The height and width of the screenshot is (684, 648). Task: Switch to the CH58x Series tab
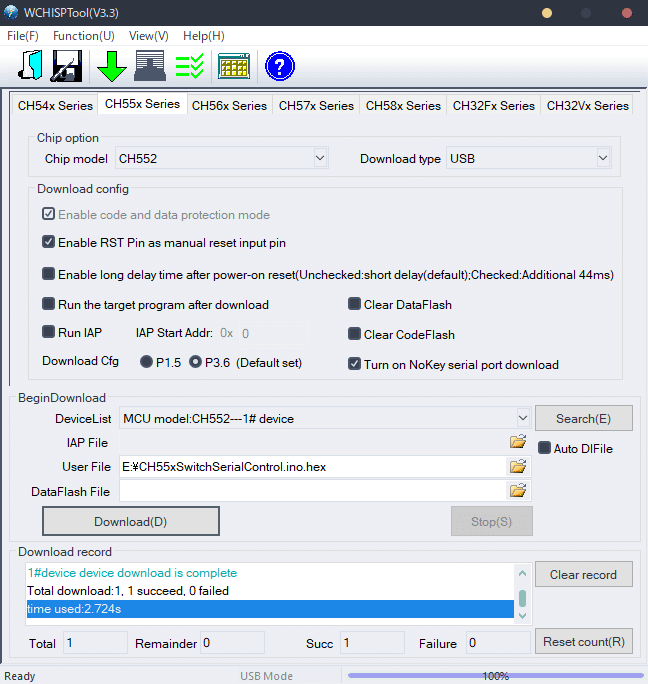pos(403,106)
